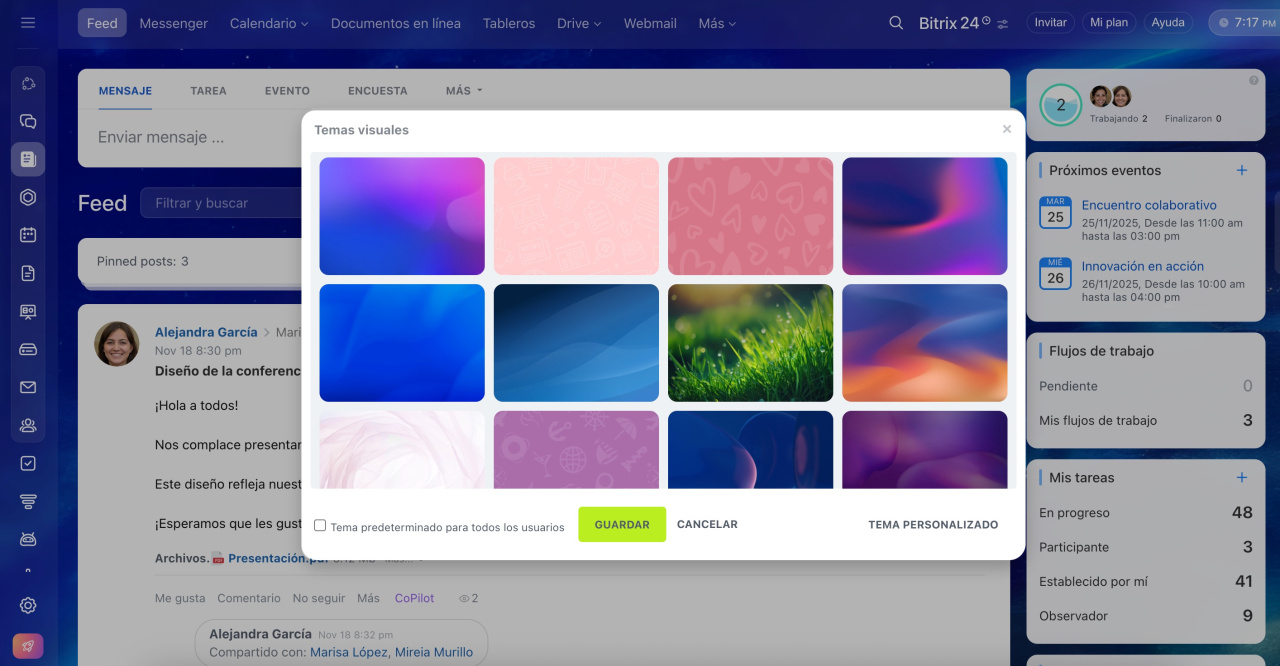
Task: Check 'Tema predeterminado para todos los usuarios'
Action: click(x=320, y=525)
